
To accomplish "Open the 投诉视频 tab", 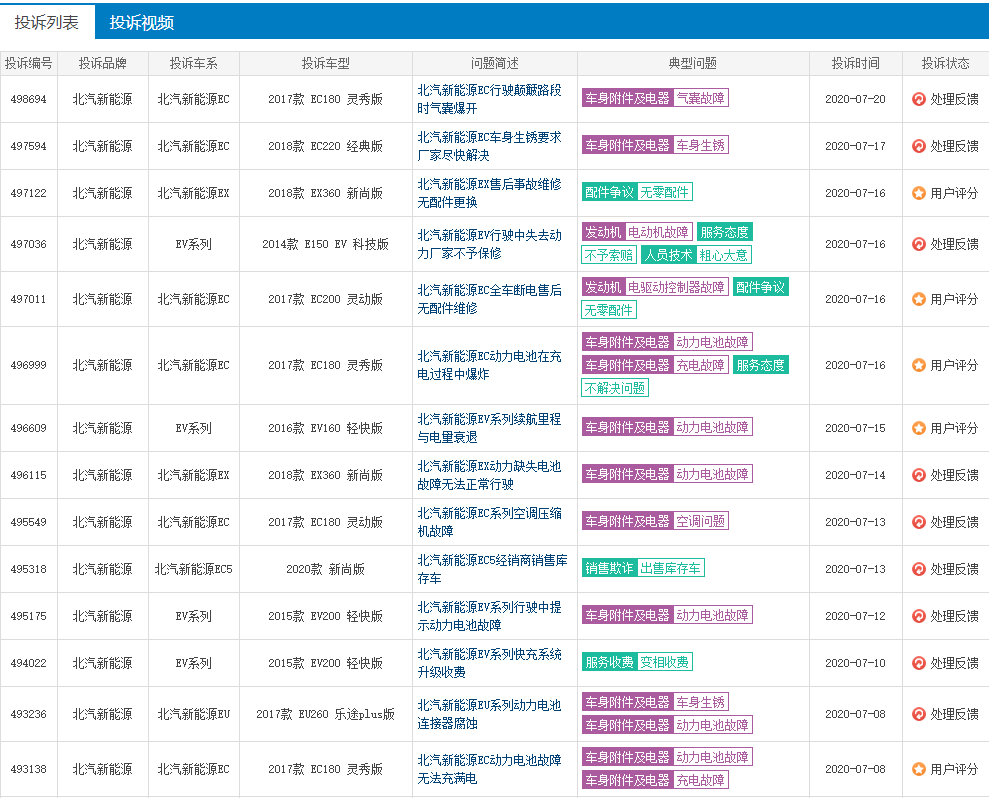I will 141,23.
